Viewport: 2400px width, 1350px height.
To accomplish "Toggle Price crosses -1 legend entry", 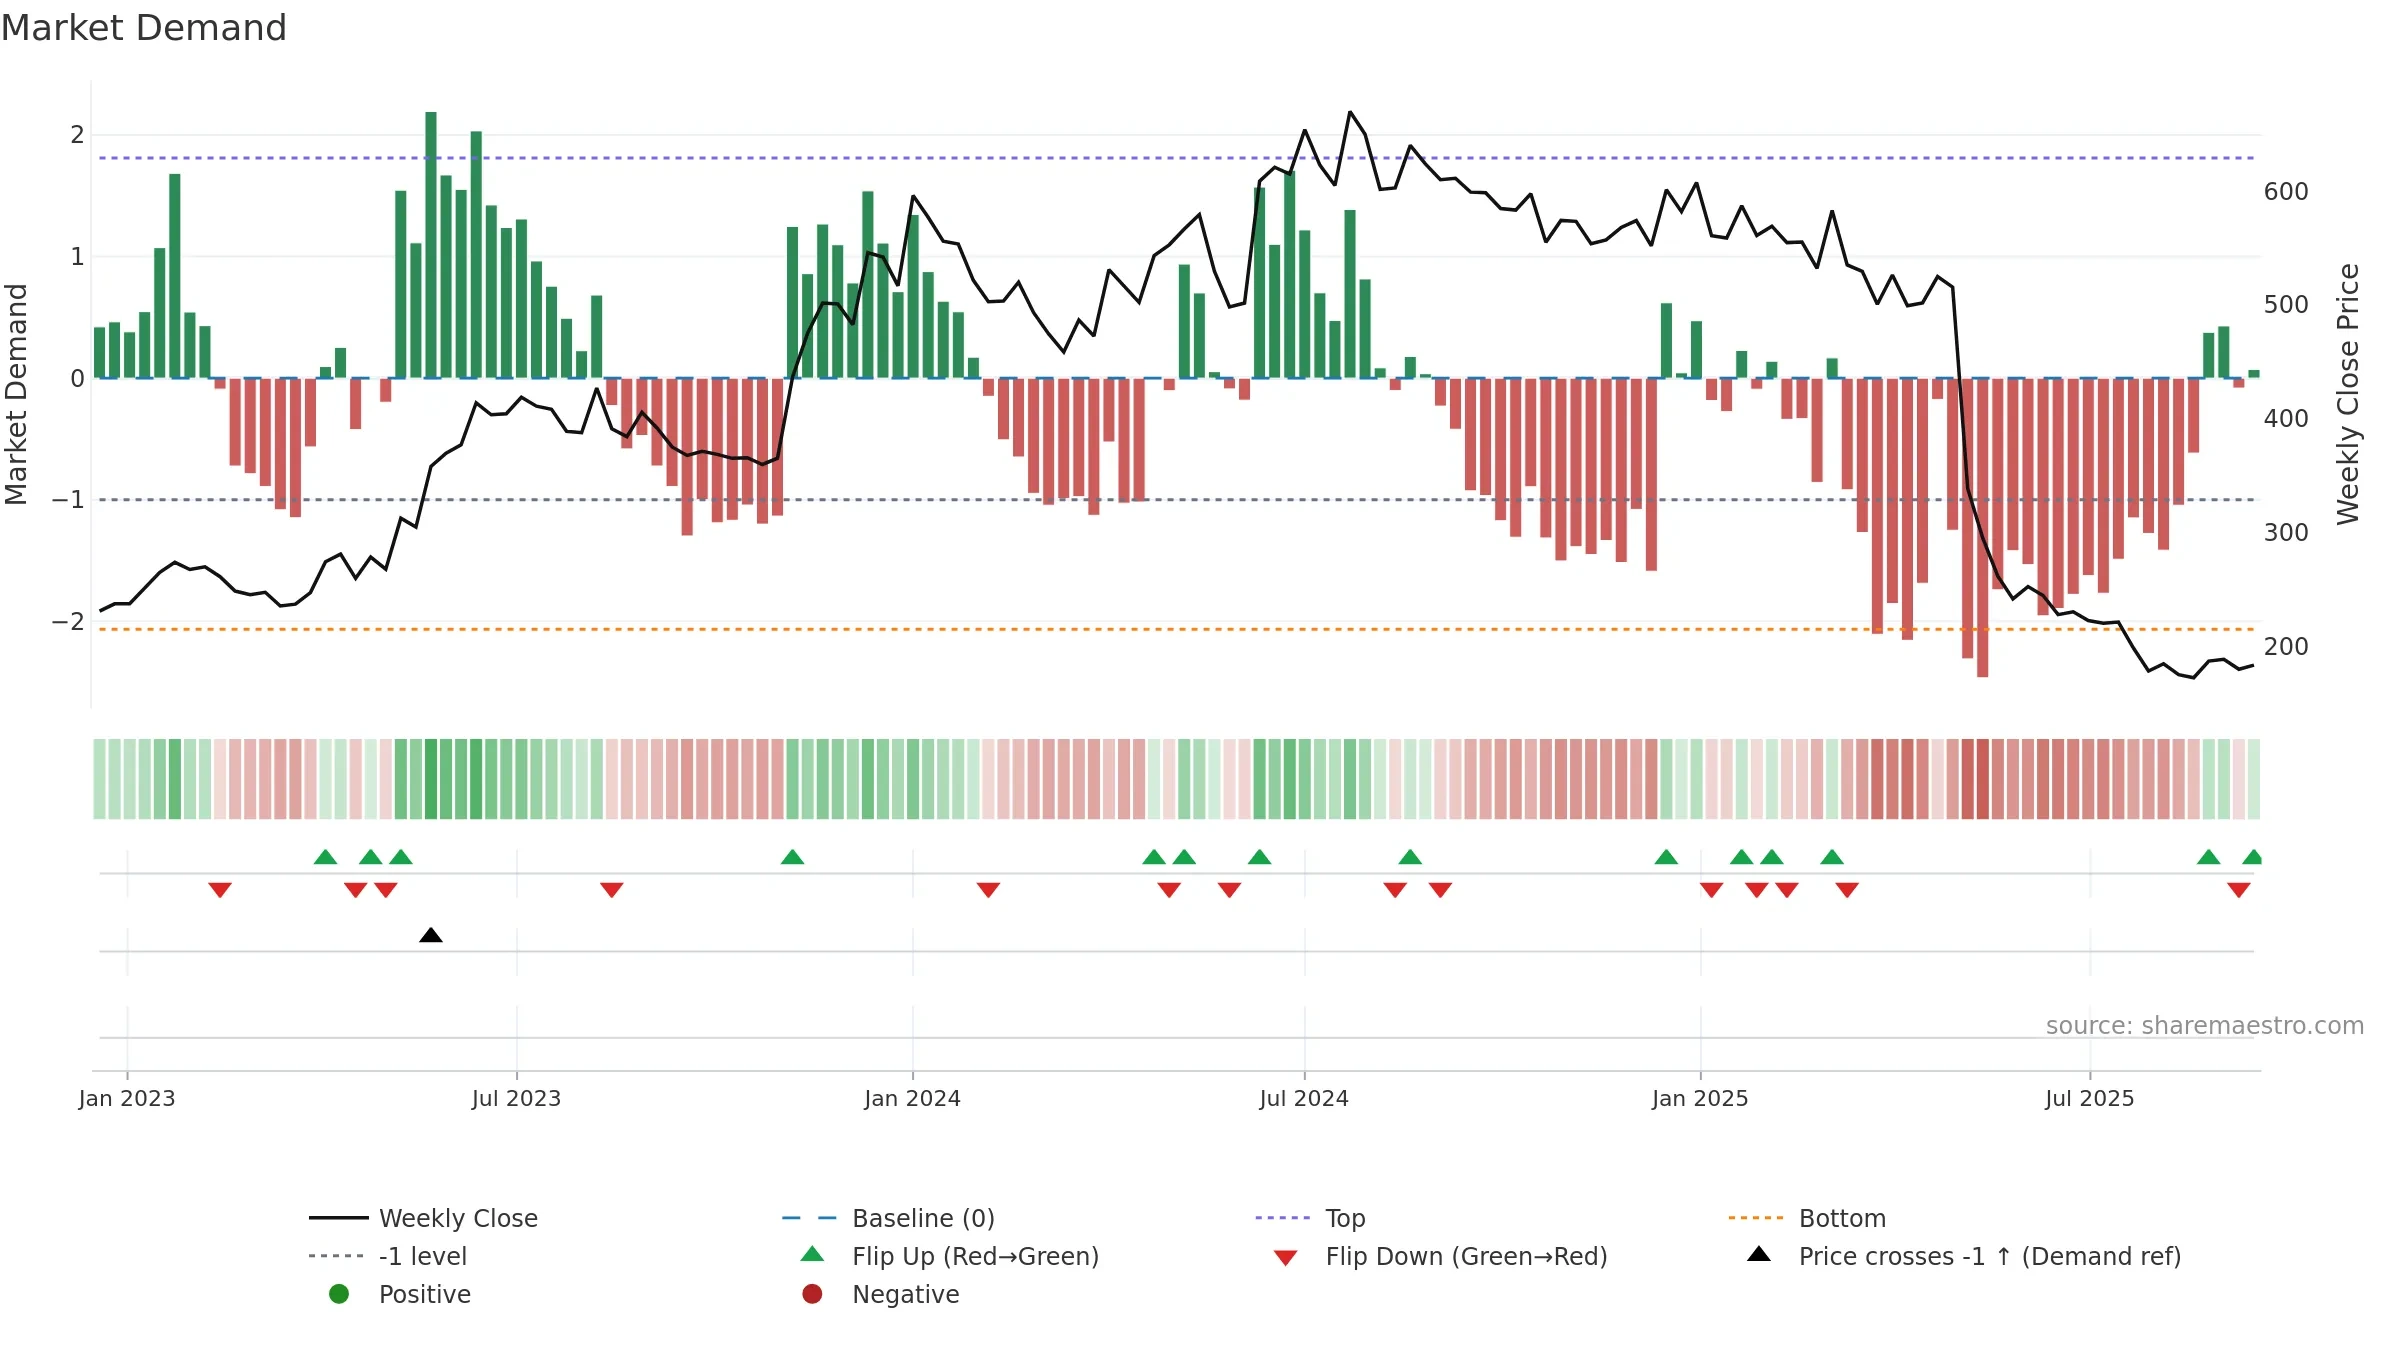I will pyautogui.click(x=1964, y=1256).
